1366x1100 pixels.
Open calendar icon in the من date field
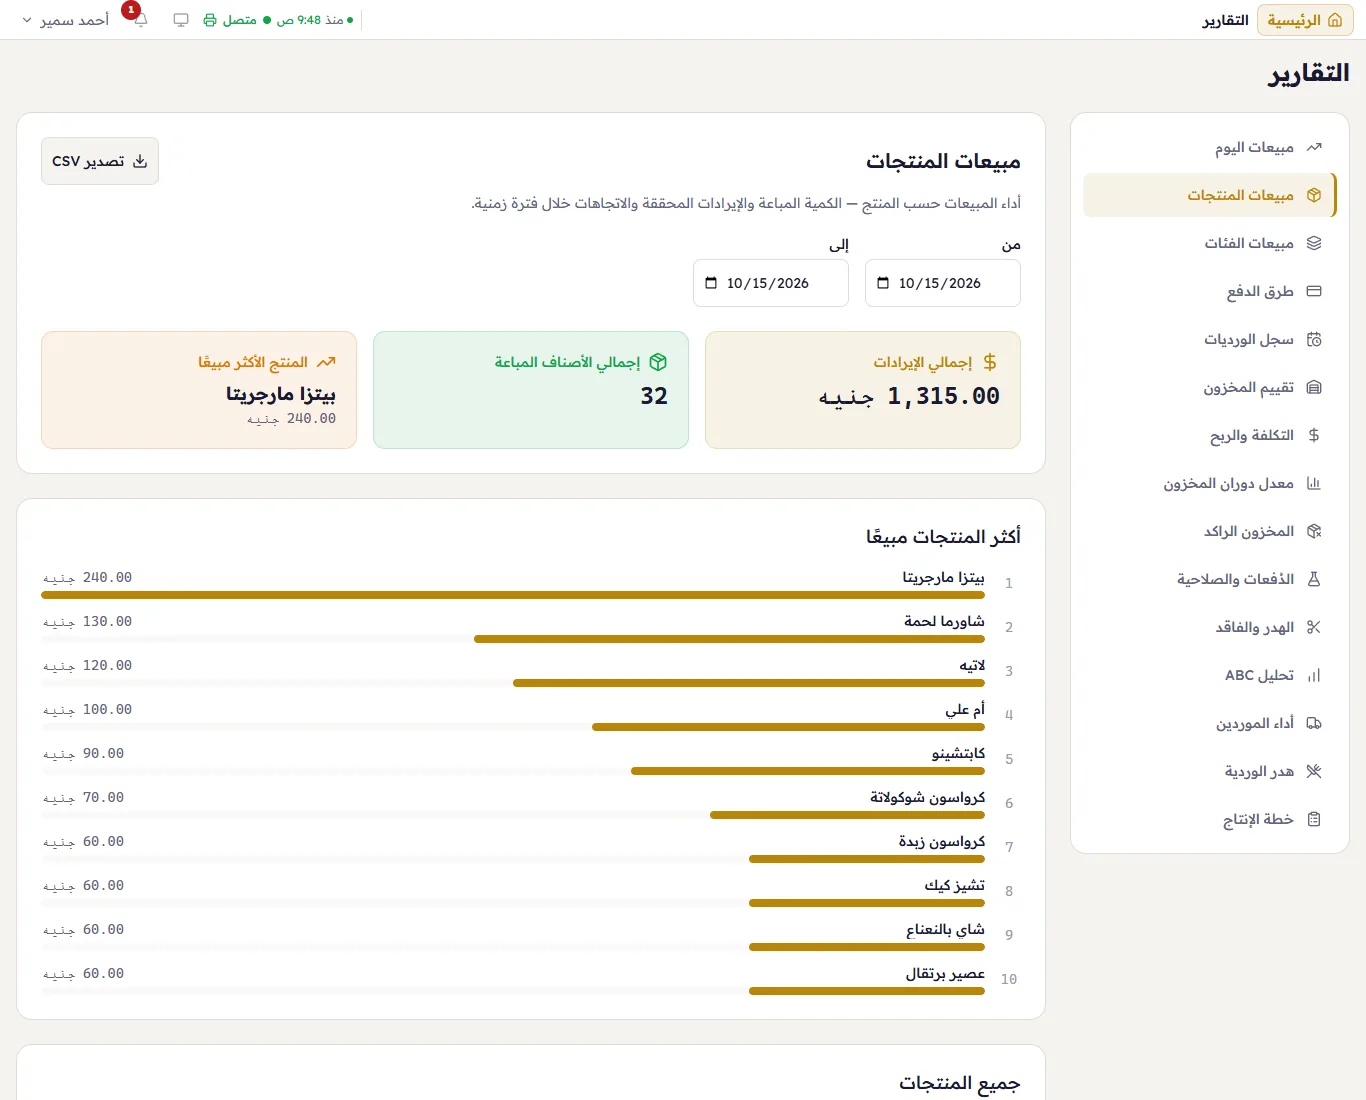[x=883, y=283]
